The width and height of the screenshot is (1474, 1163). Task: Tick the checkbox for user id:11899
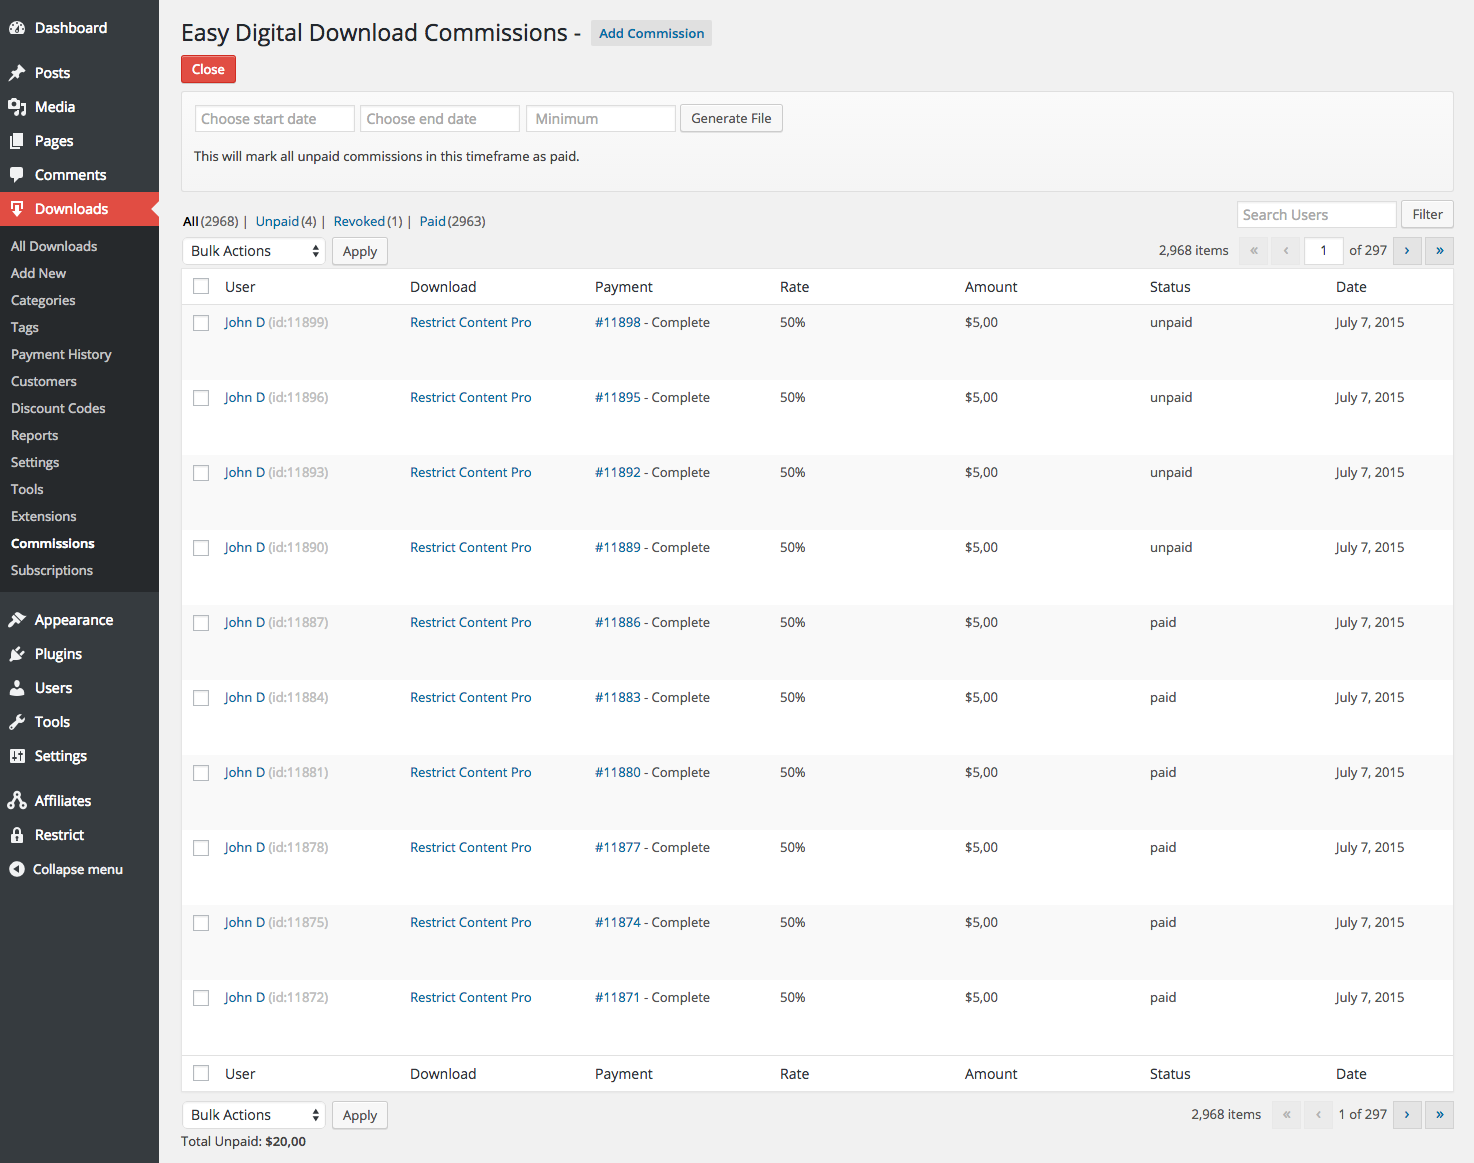[x=201, y=323]
